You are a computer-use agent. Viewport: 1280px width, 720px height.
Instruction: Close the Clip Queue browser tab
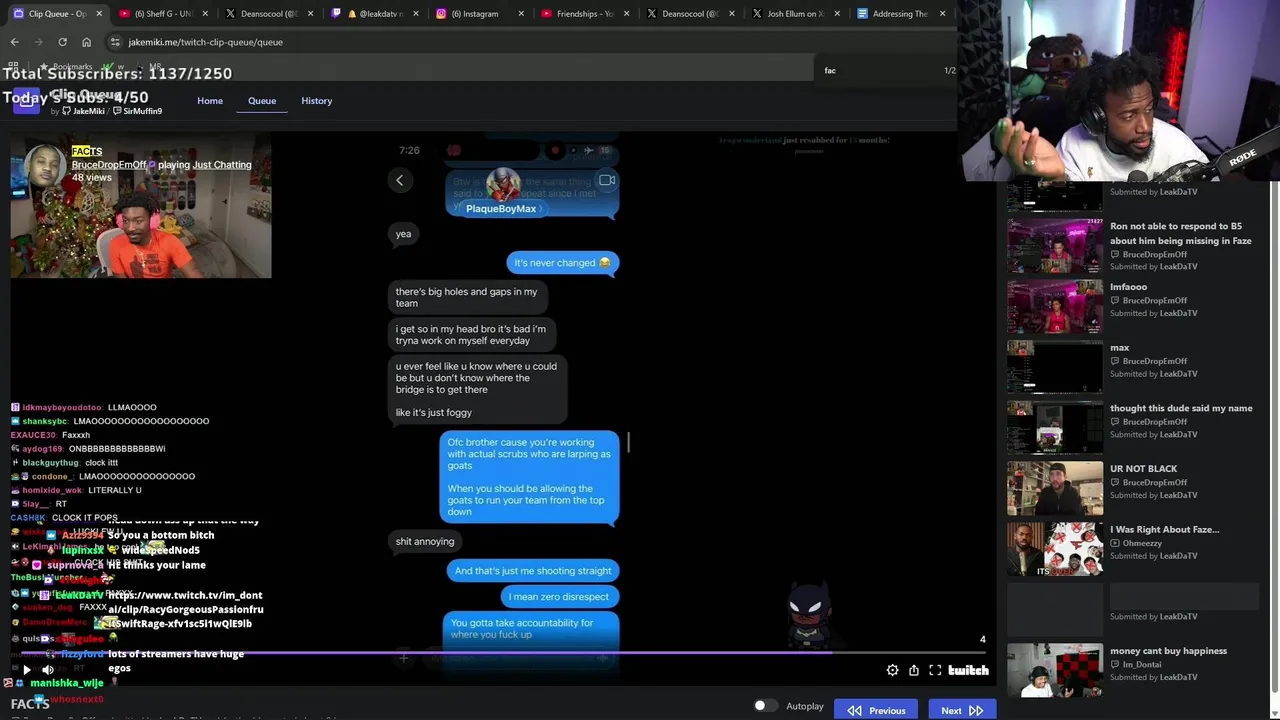click(99, 14)
